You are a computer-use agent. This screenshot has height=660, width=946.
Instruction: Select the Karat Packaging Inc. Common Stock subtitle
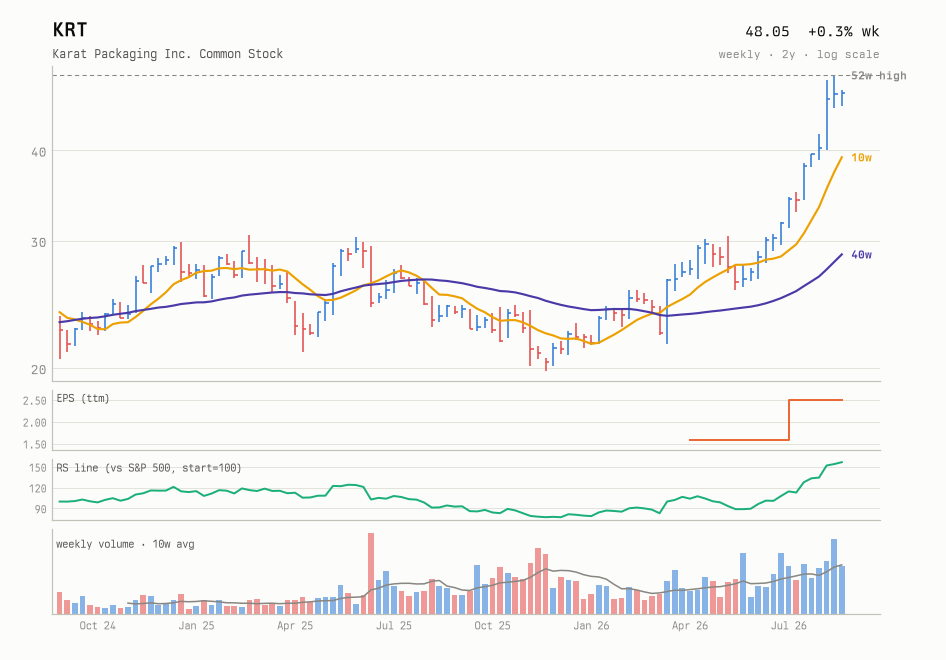[x=168, y=54]
